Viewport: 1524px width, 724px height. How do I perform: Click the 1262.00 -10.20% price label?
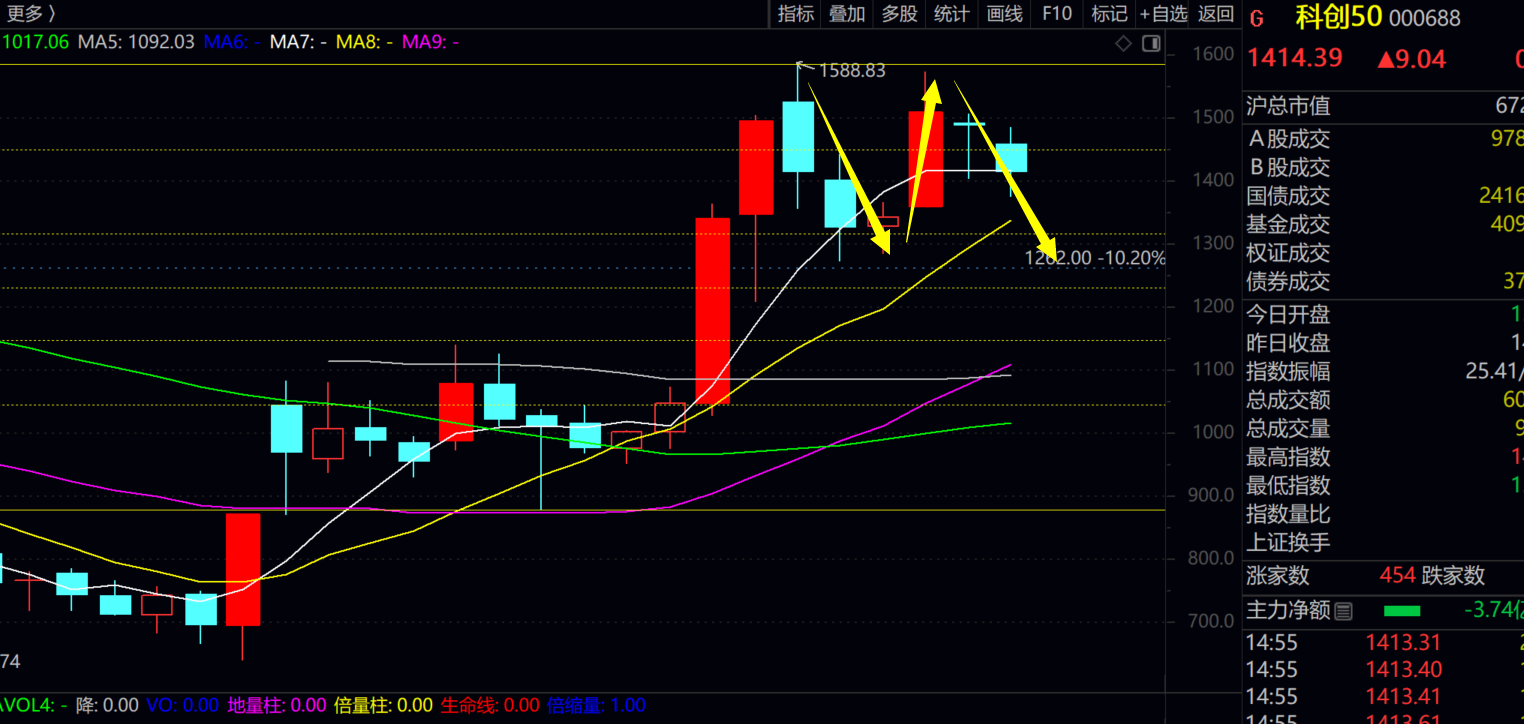(1095, 258)
